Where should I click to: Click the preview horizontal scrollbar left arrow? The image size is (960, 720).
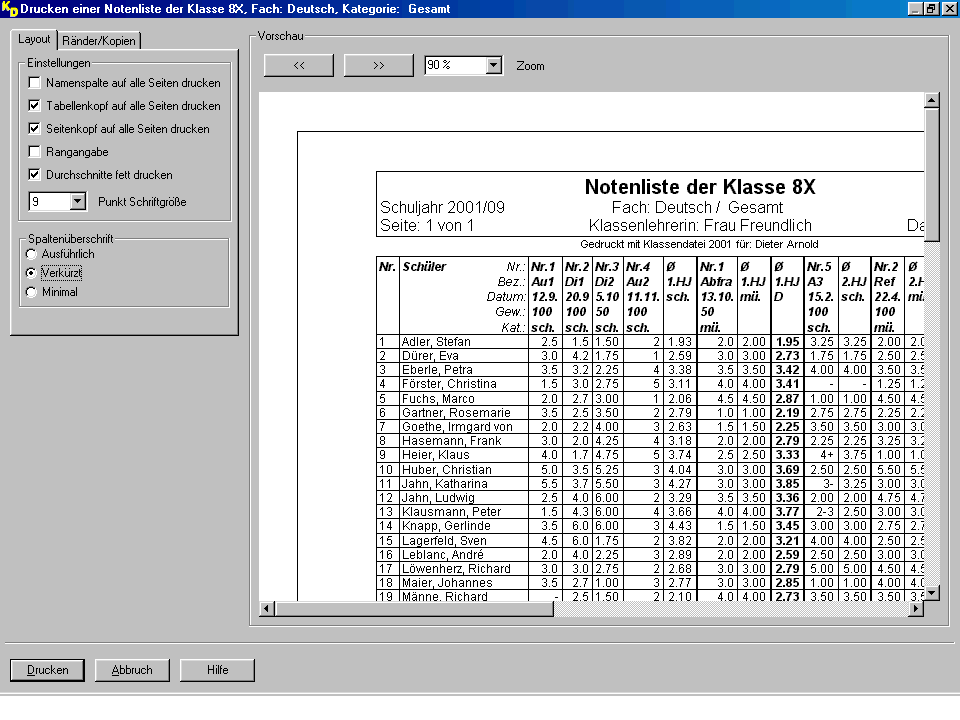(266, 609)
